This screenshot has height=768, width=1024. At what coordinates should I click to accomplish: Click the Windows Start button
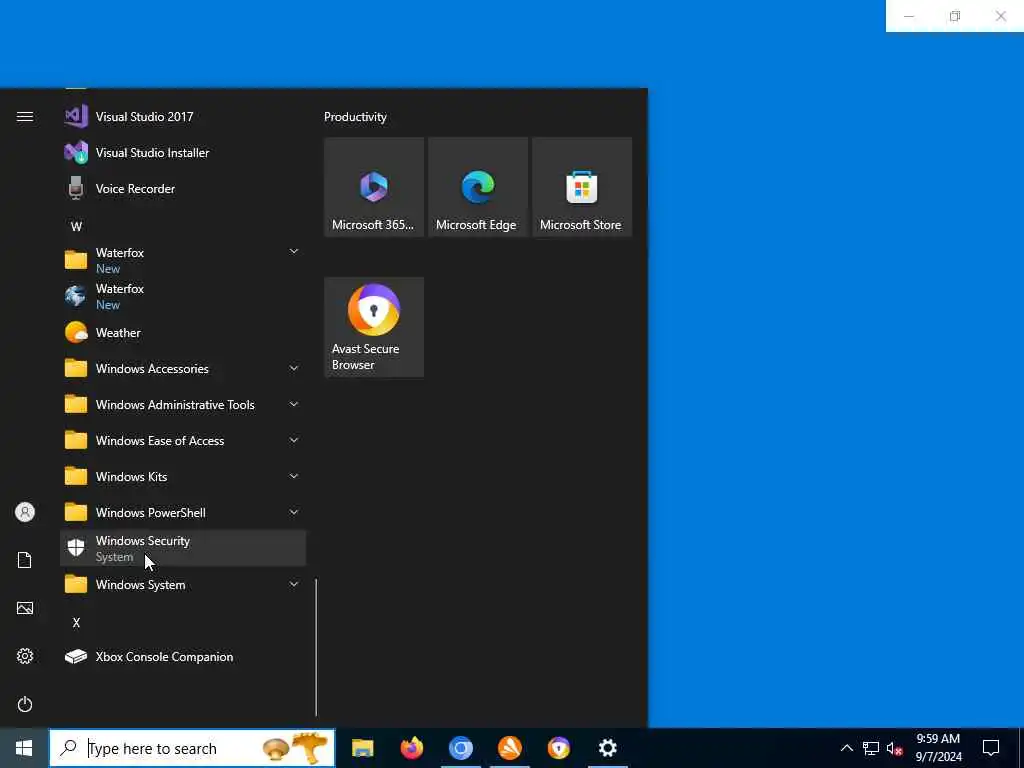(x=24, y=748)
